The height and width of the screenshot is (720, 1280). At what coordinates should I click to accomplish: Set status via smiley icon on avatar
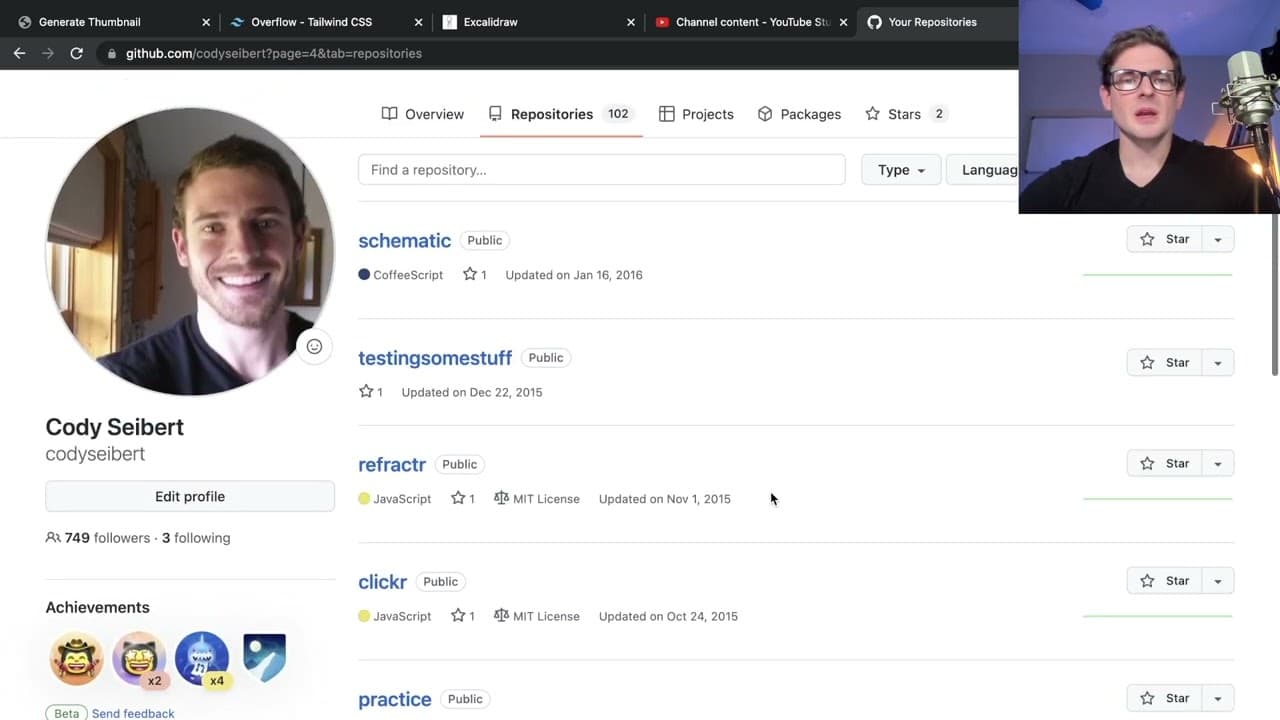[x=314, y=347]
